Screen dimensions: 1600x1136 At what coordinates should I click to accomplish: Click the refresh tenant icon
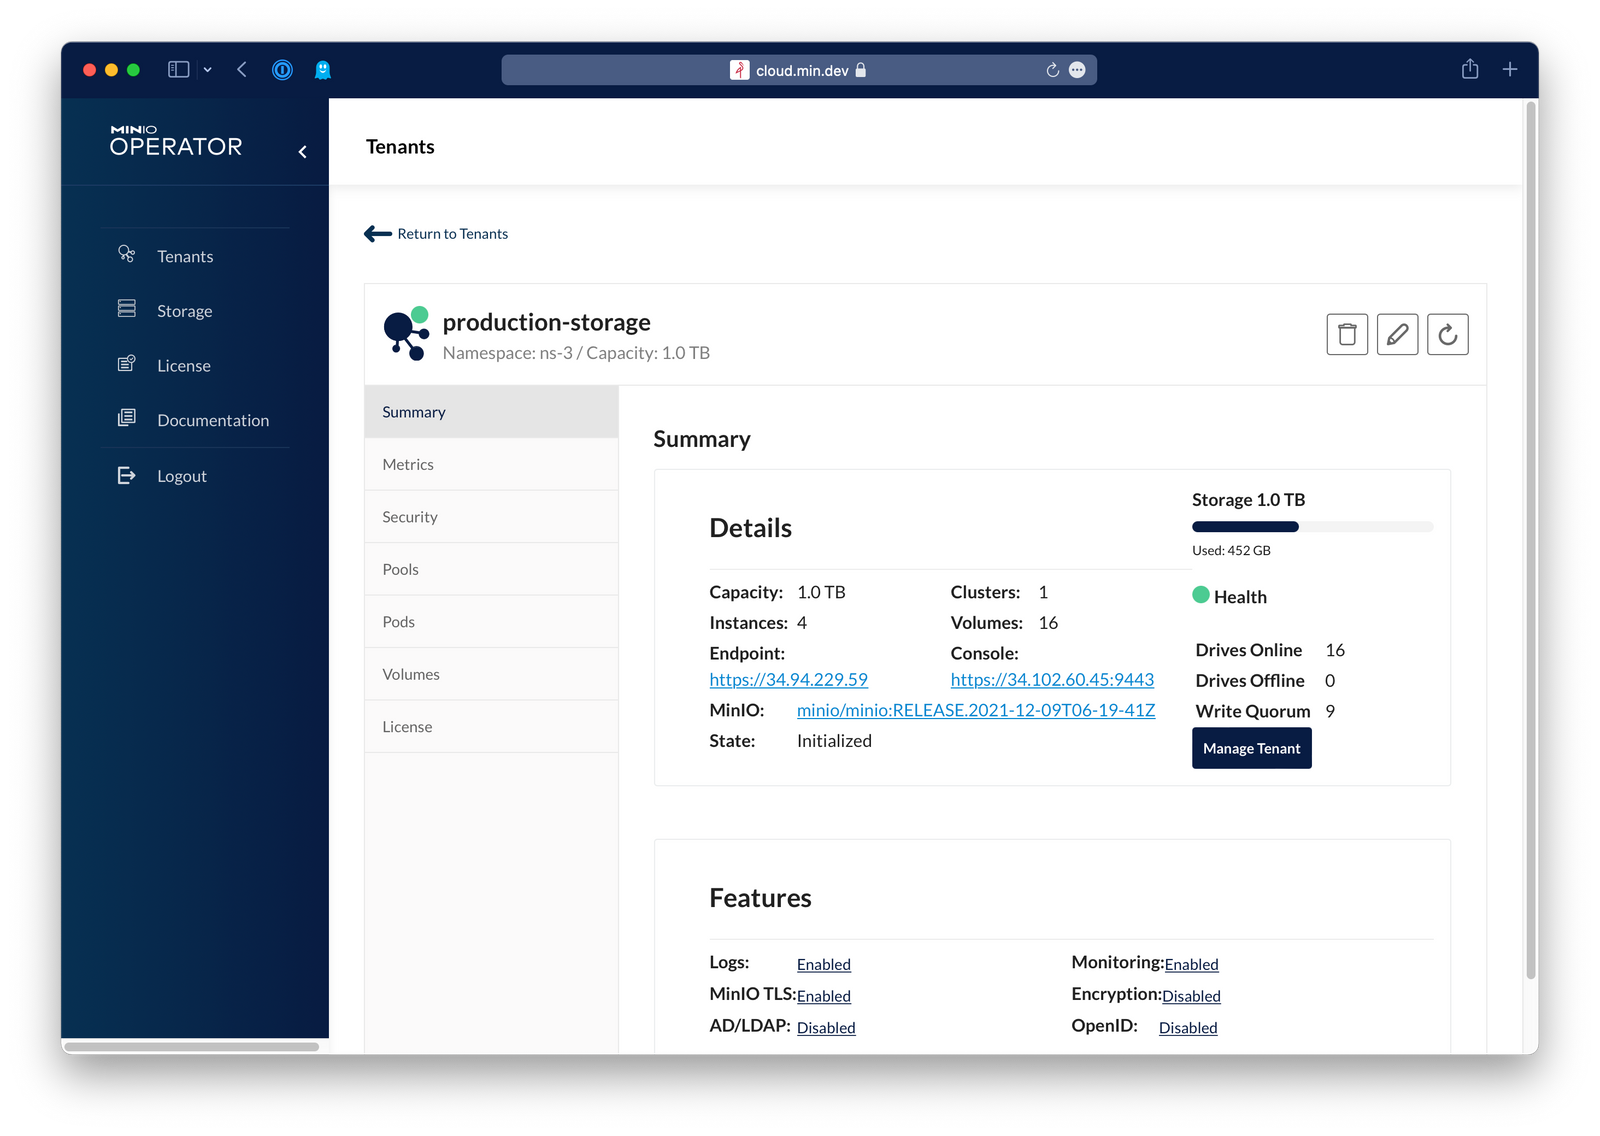coord(1447,334)
